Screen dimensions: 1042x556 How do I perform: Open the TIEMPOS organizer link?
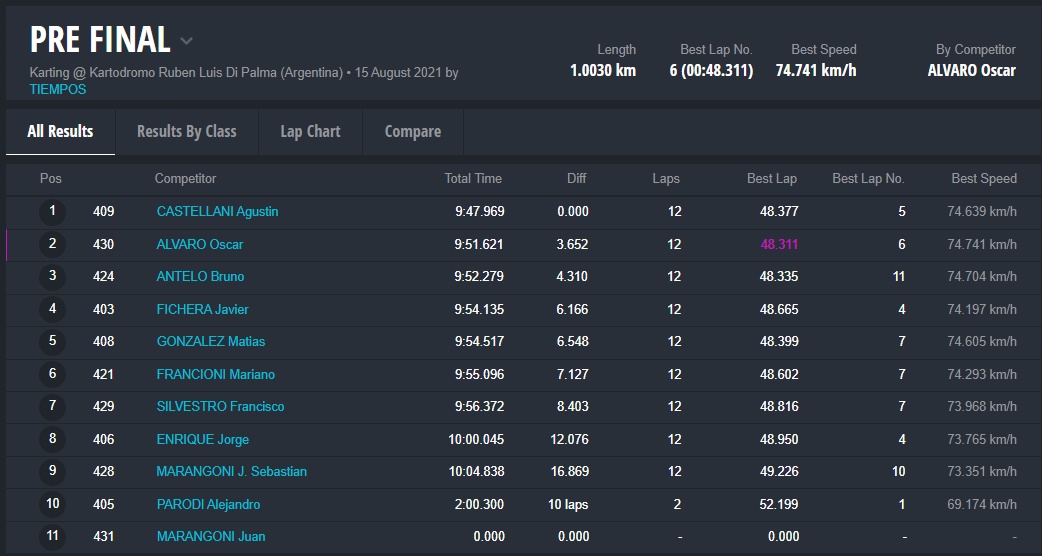[58, 89]
